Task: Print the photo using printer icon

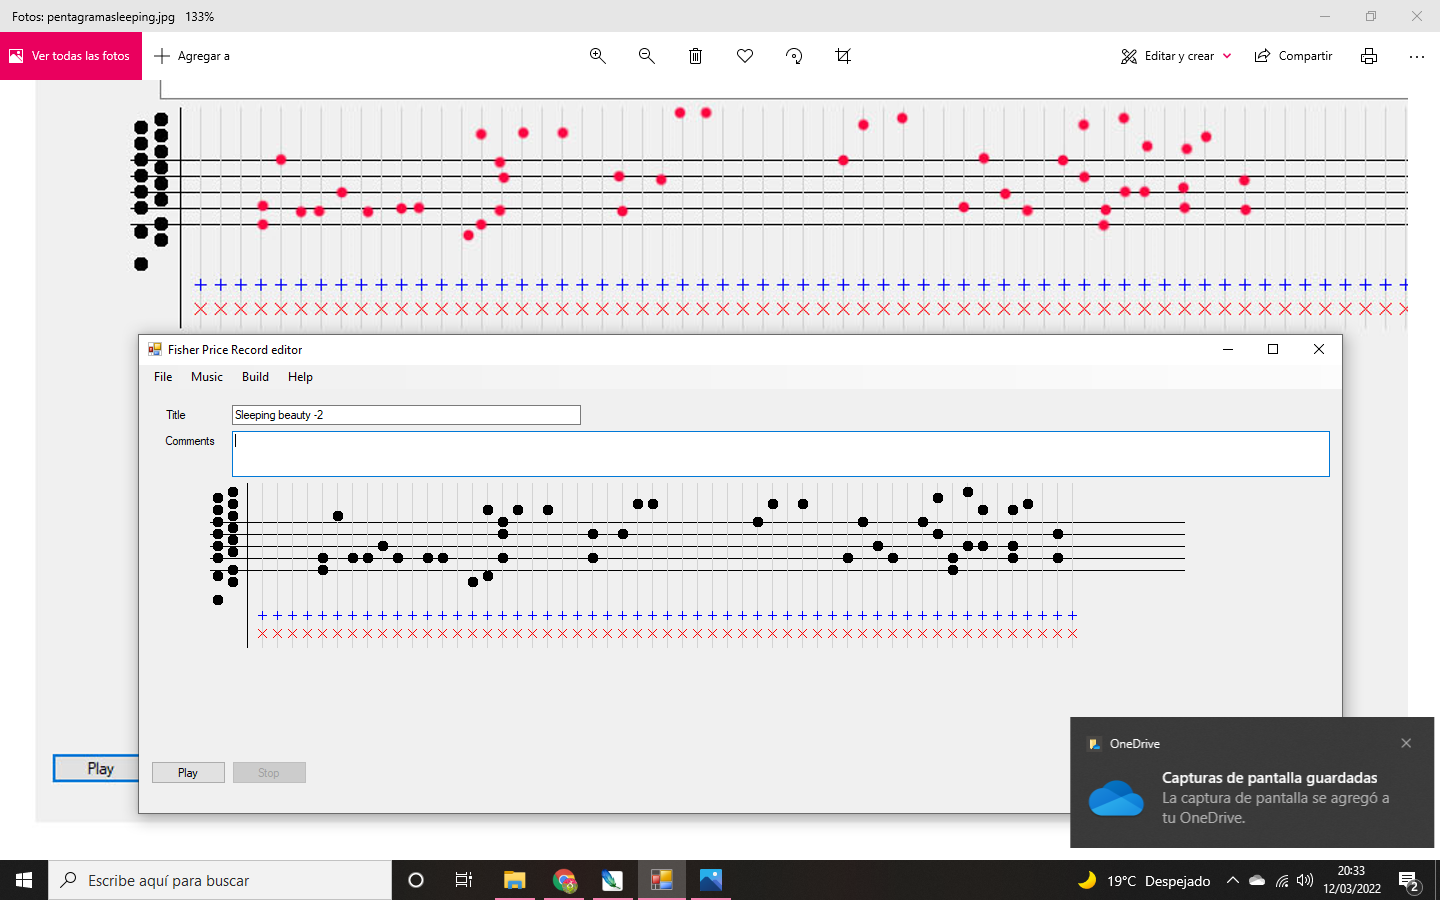Action: point(1369,56)
